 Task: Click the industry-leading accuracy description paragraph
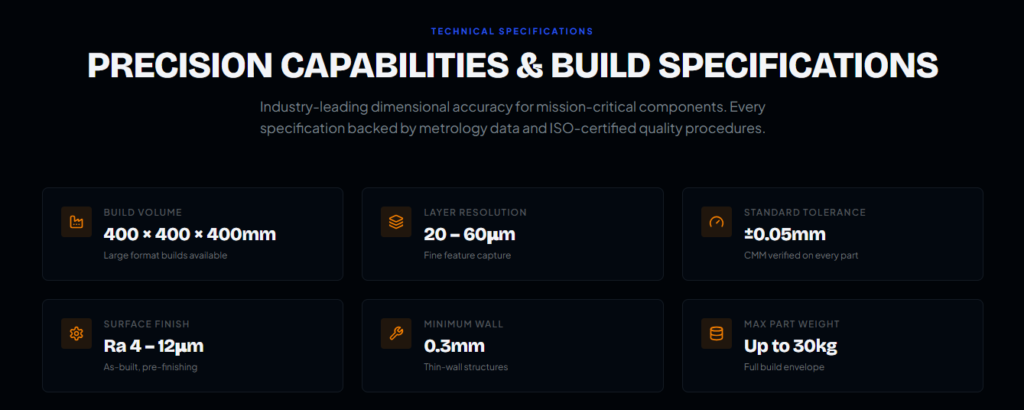tap(512, 118)
